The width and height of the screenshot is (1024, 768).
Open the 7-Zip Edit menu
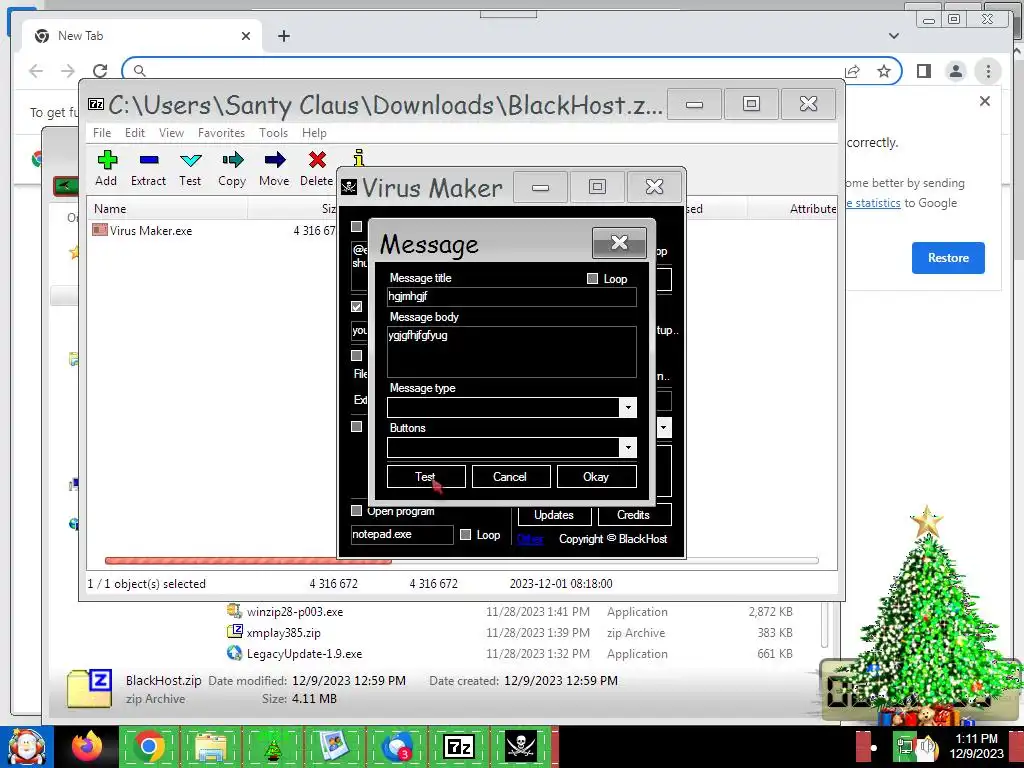click(x=135, y=133)
